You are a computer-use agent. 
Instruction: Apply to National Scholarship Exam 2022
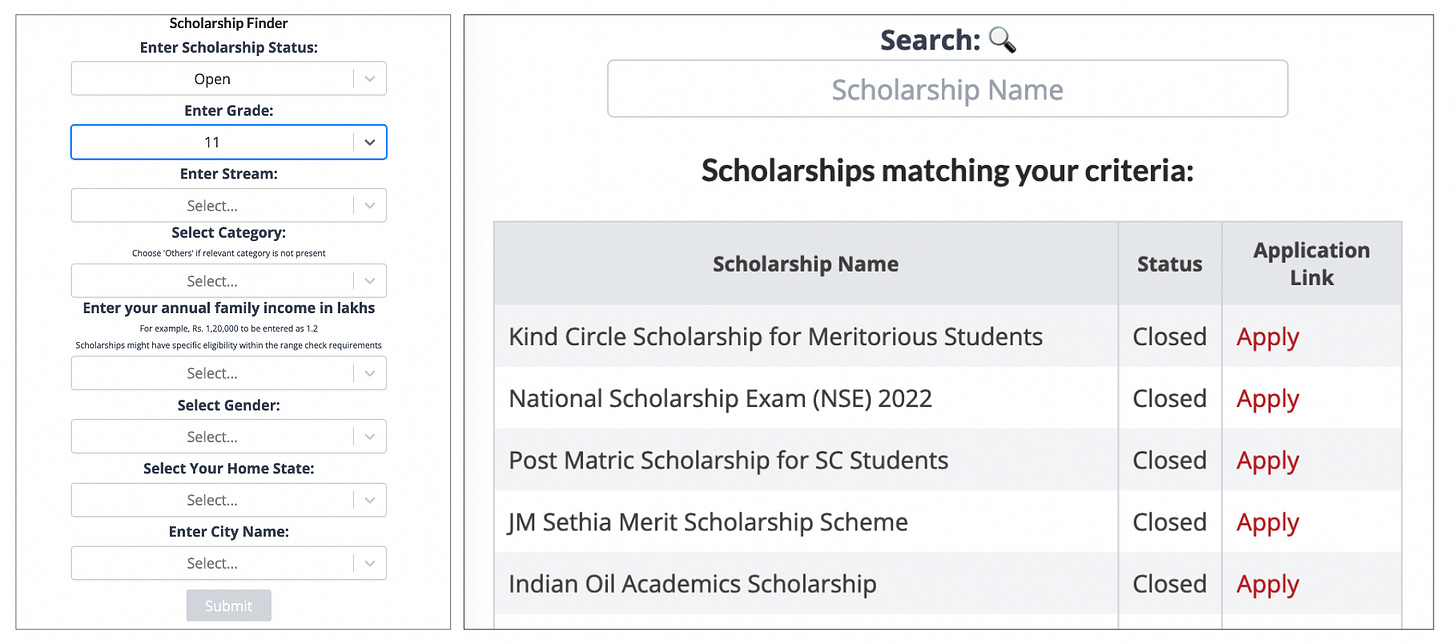tap(1267, 399)
